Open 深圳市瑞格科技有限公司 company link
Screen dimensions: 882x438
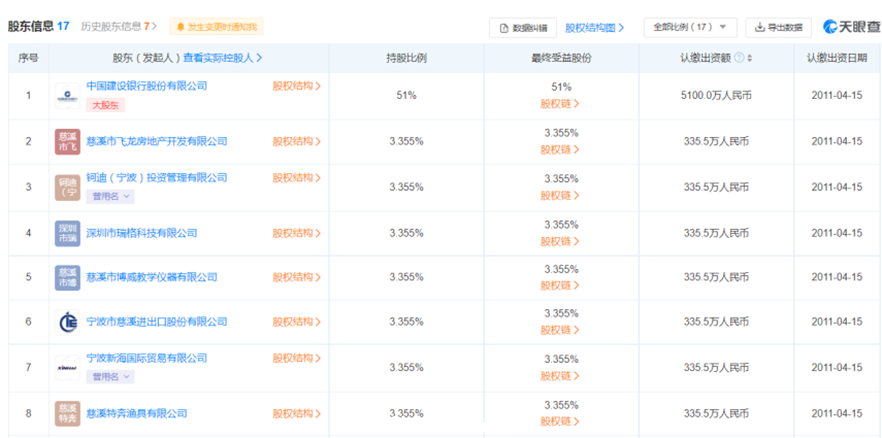[142, 233]
